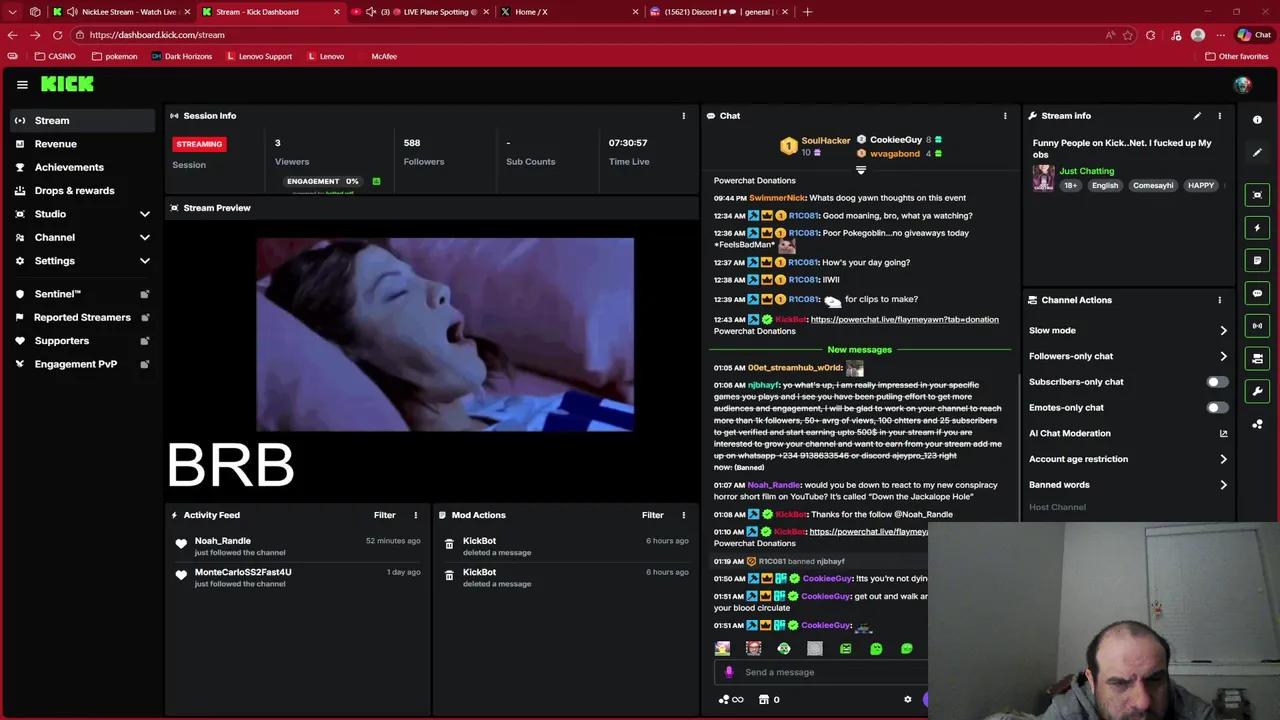Toggle the channel actions icon in right rail

(x=1257, y=358)
